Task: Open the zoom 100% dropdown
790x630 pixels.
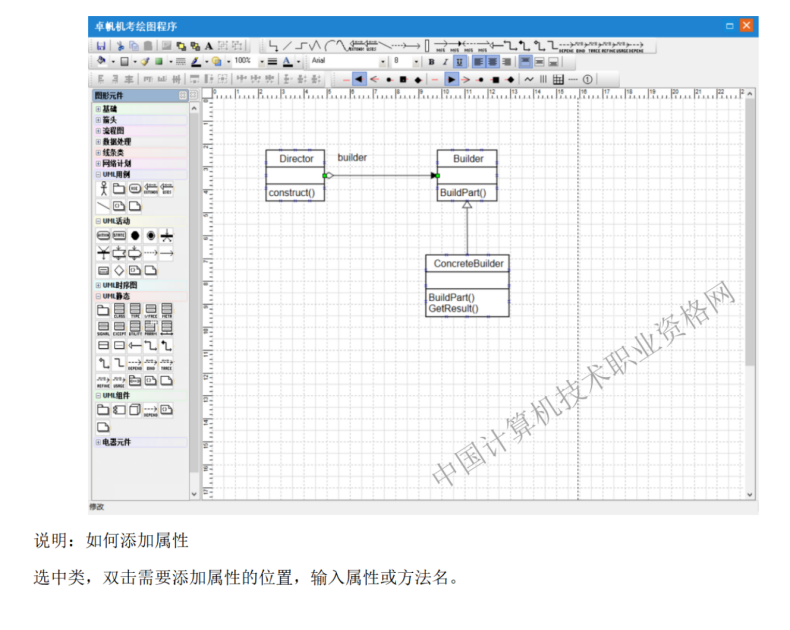Action: tap(262, 62)
